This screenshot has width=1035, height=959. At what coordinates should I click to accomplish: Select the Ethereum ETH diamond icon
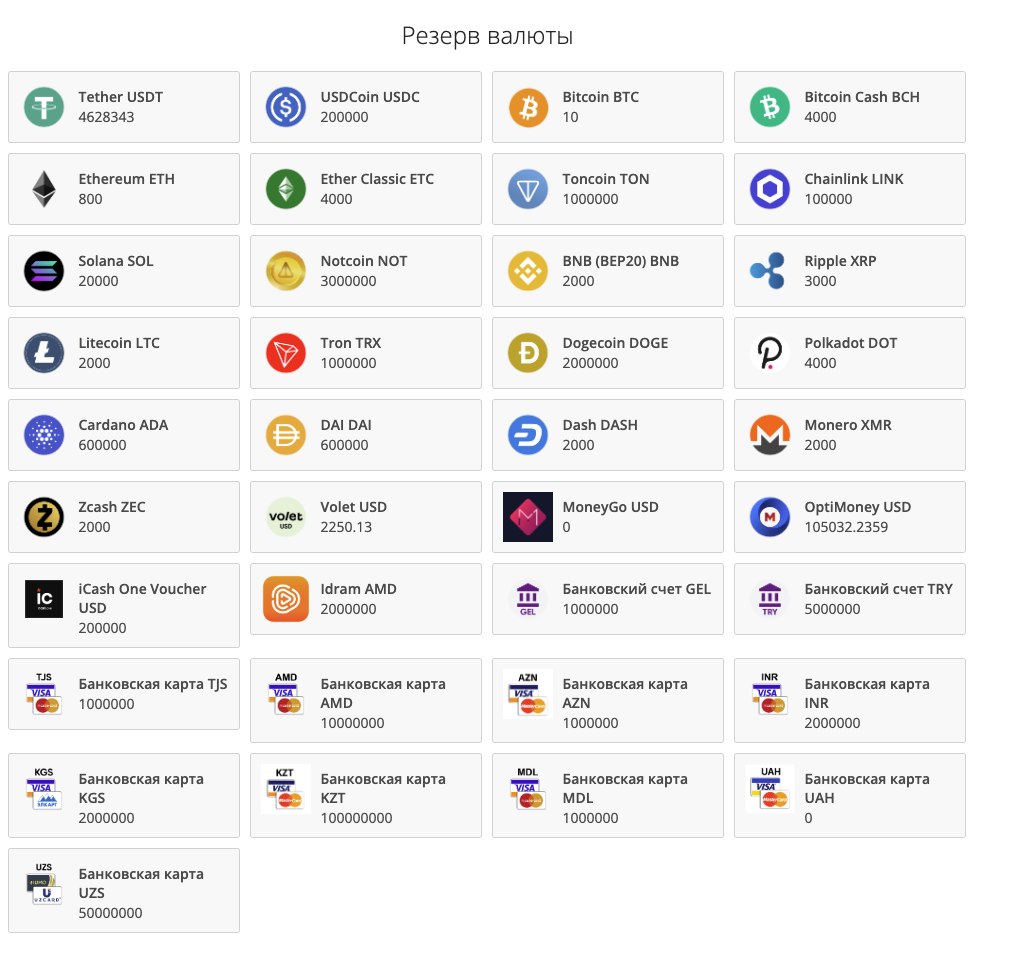(44, 189)
